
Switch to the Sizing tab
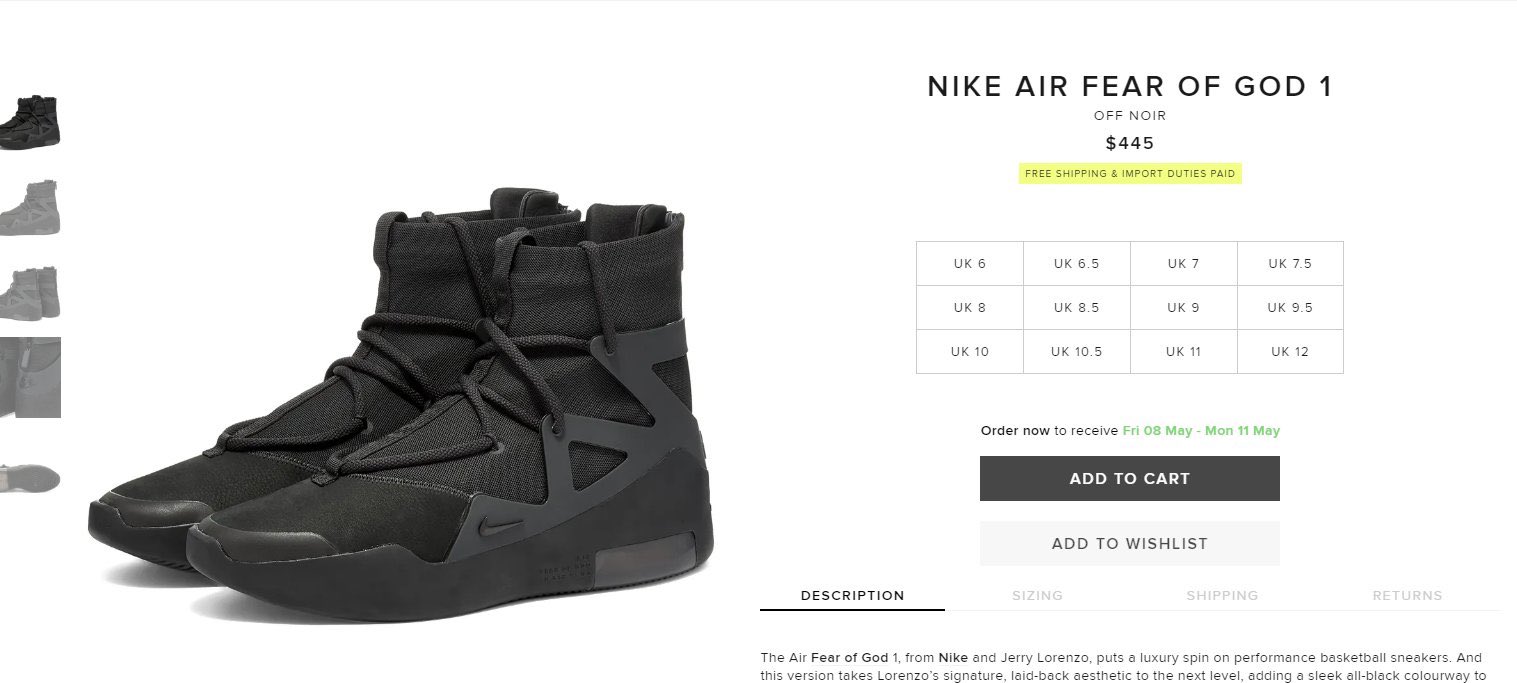(1037, 595)
